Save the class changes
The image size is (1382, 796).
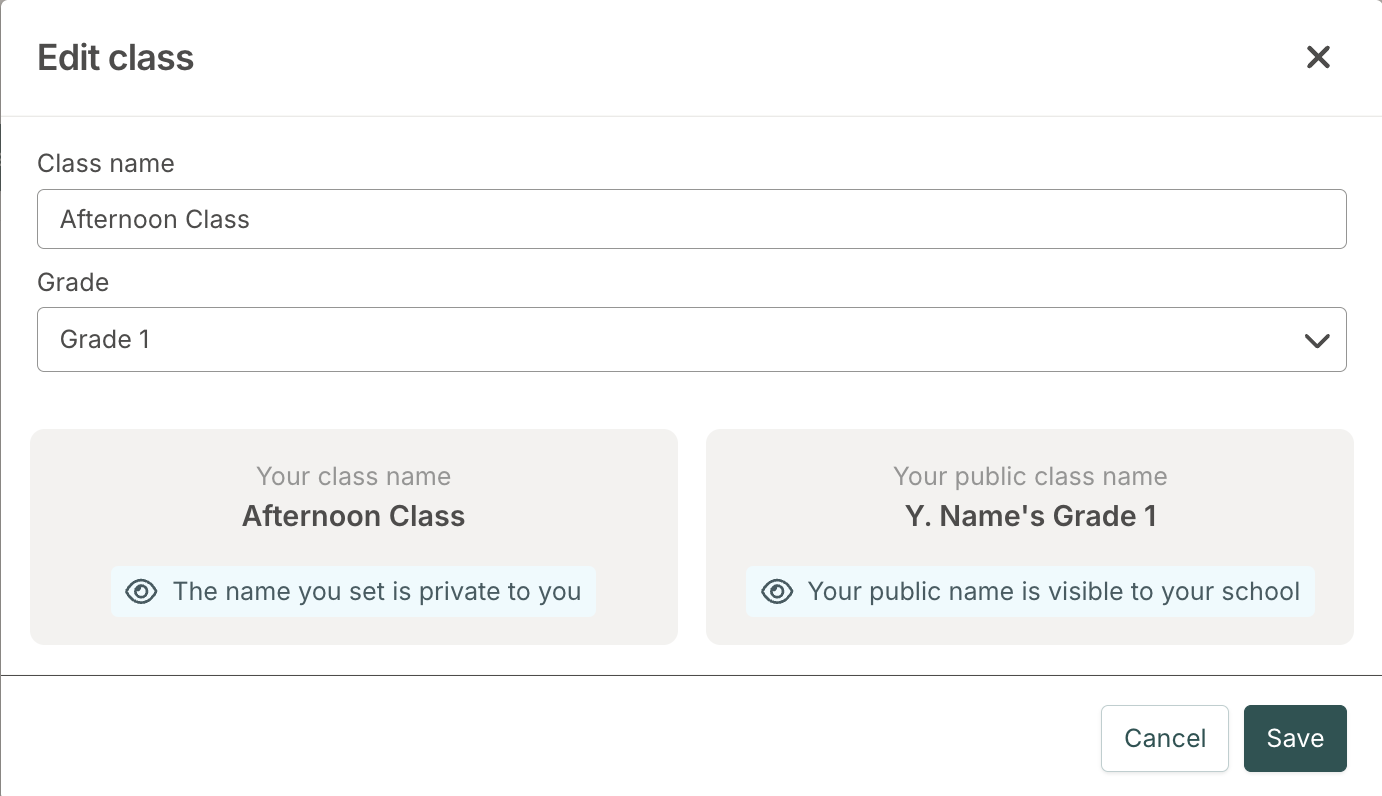click(x=1295, y=739)
